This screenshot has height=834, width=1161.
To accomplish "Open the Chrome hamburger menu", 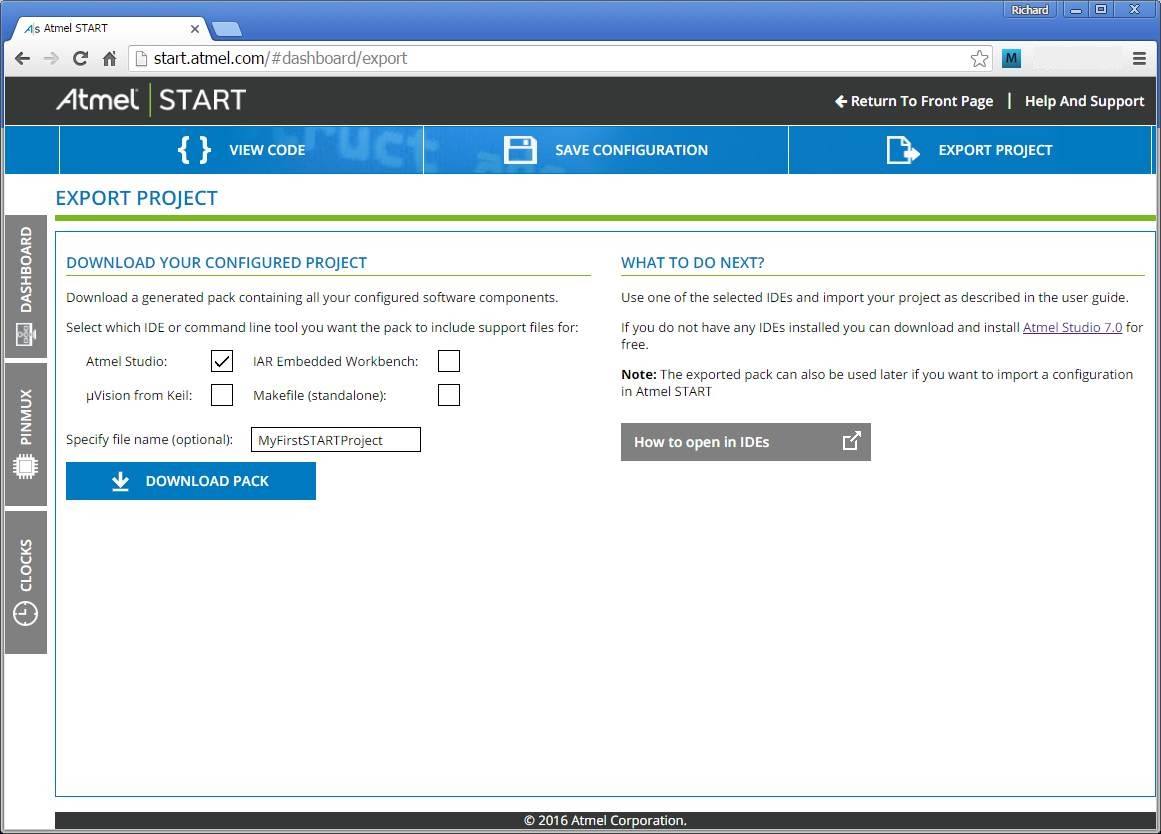I will click(1139, 58).
